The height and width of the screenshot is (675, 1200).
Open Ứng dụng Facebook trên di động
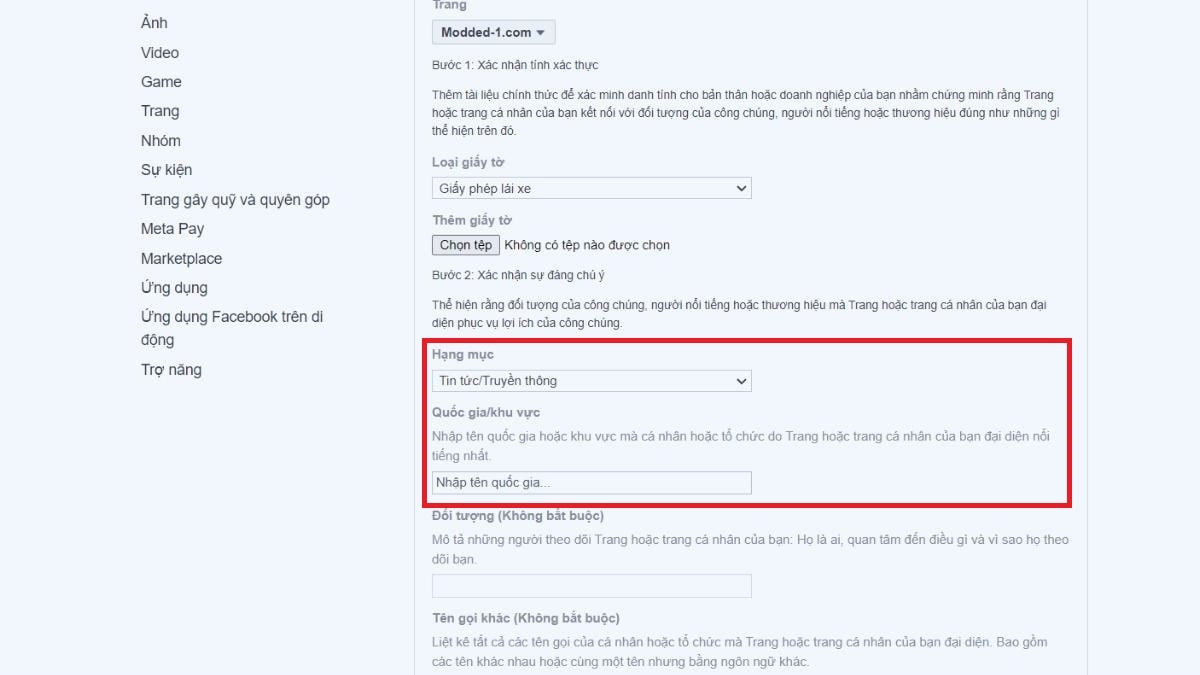(232, 328)
